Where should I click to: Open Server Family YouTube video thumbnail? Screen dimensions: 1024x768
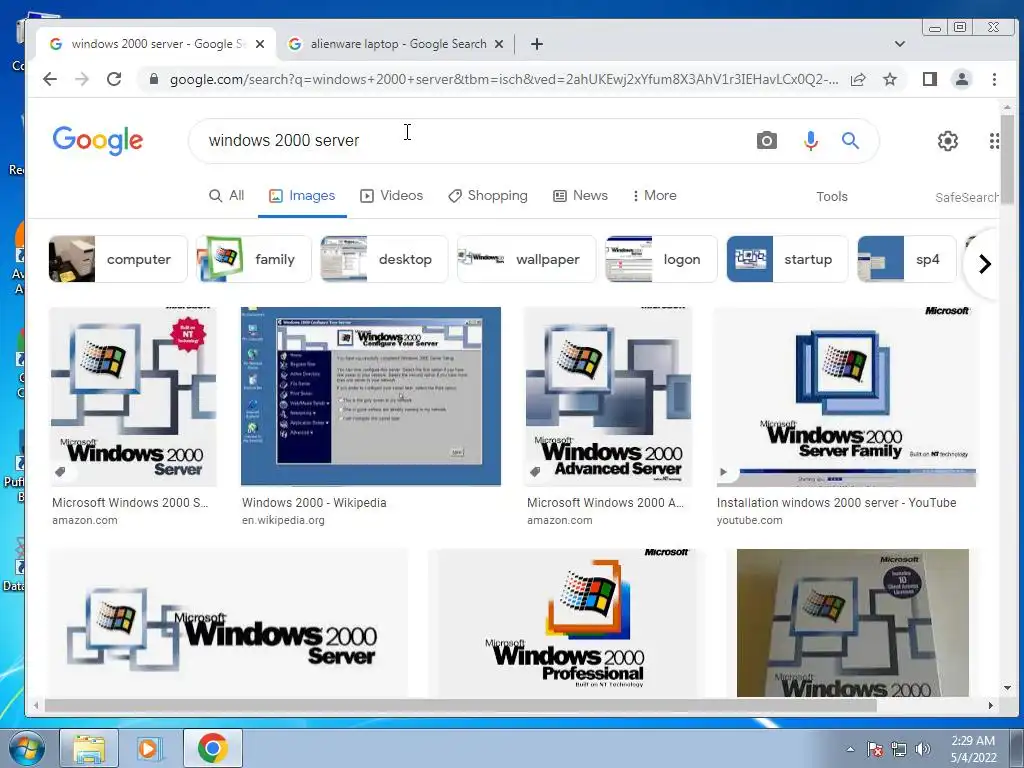click(x=846, y=396)
